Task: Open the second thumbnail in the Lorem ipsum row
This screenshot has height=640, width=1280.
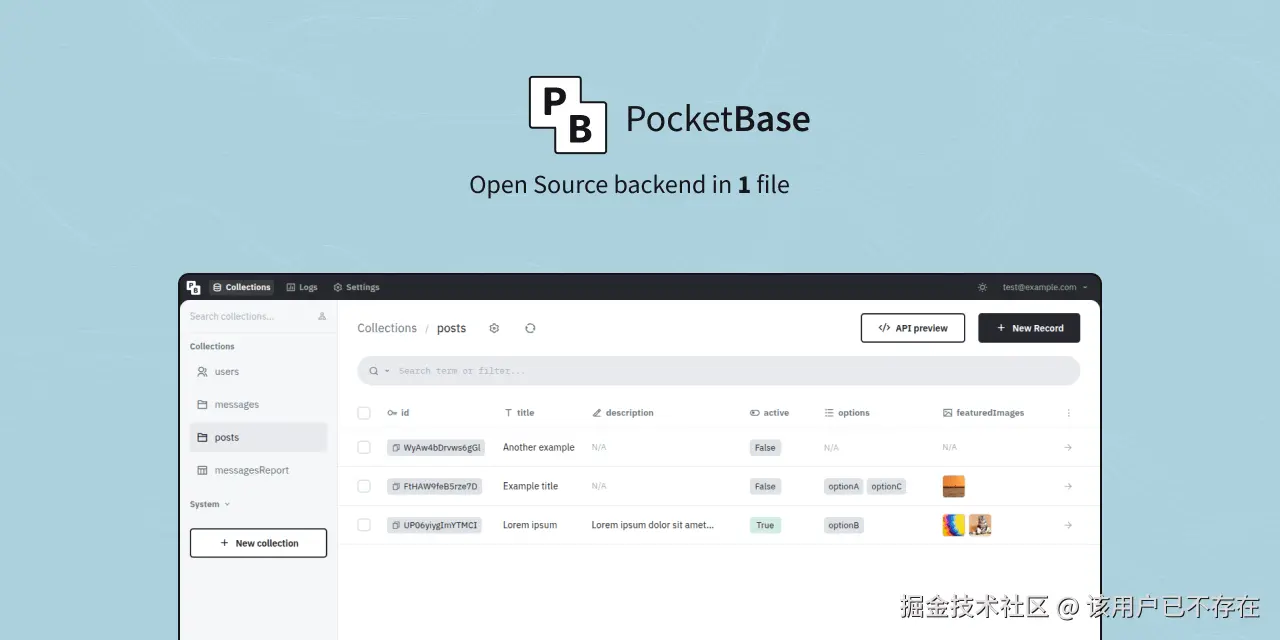Action: [980, 525]
